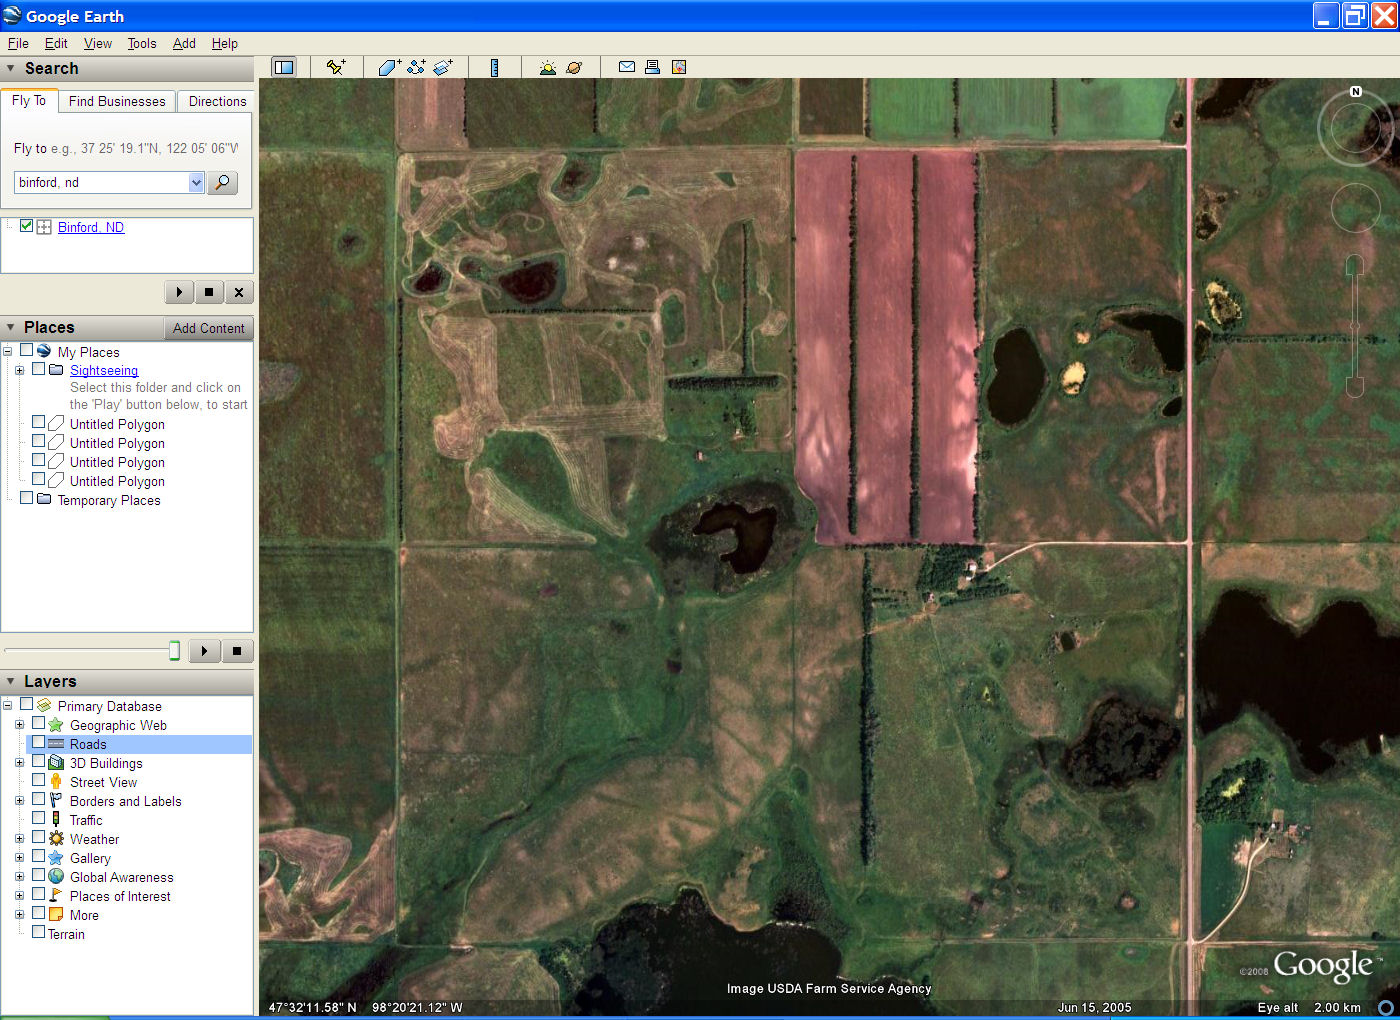Stop tour button below Places list
The image size is (1400, 1020).
click(x=237, y=651)
